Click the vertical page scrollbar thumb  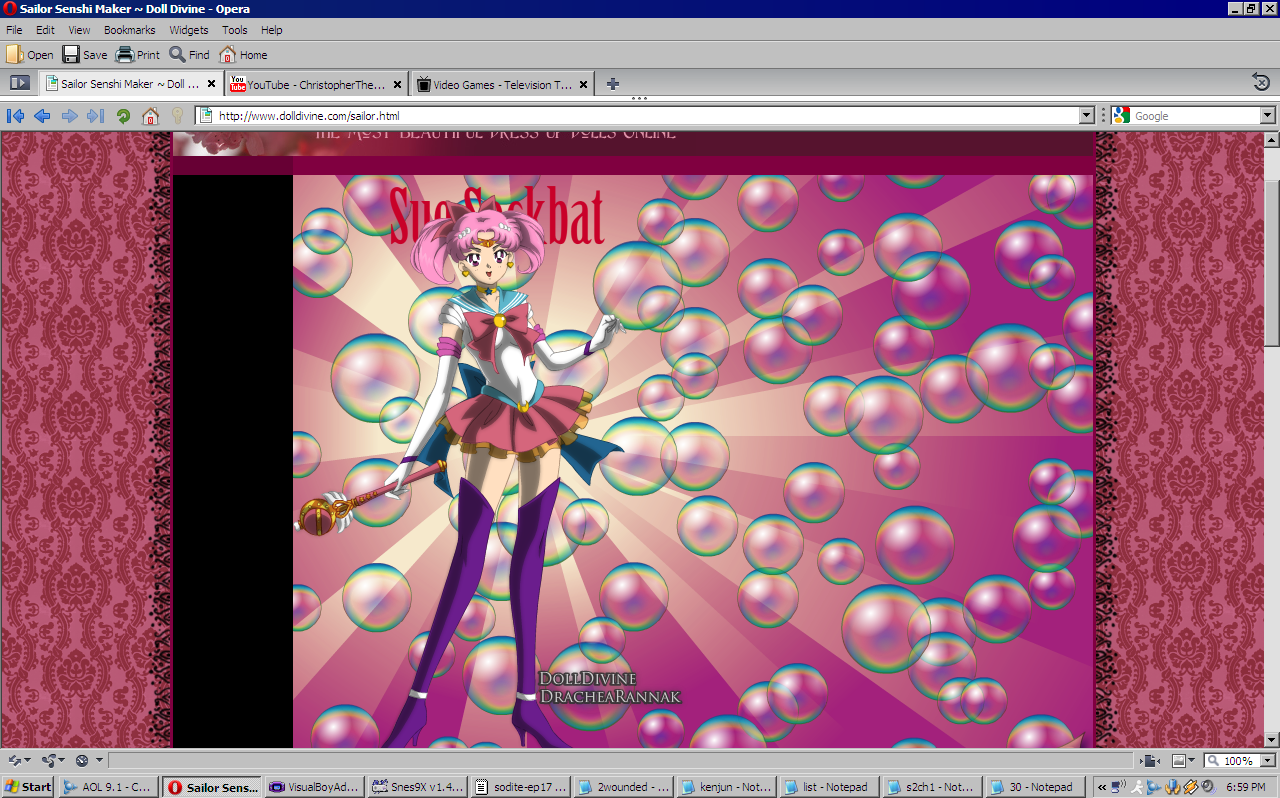coord(1271,260)
